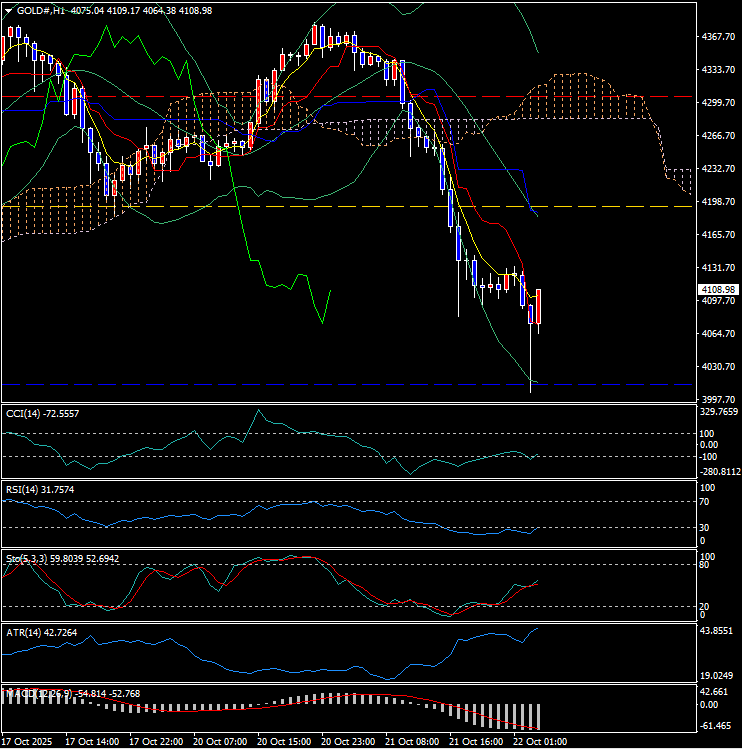The height and width of the screenshot is (749, 742).
Task: Click the current price tag 4108.98
Action: pos(717,289)
